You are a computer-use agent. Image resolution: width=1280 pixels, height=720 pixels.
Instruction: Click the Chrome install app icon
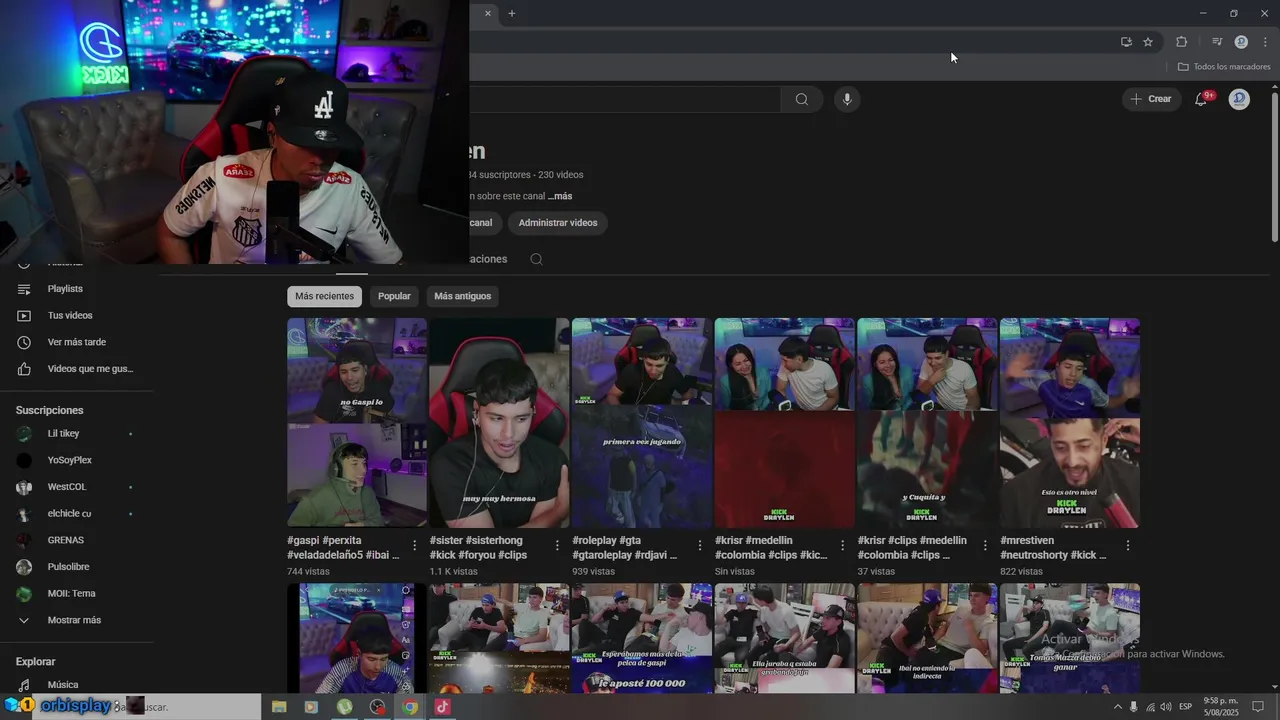1126,42
